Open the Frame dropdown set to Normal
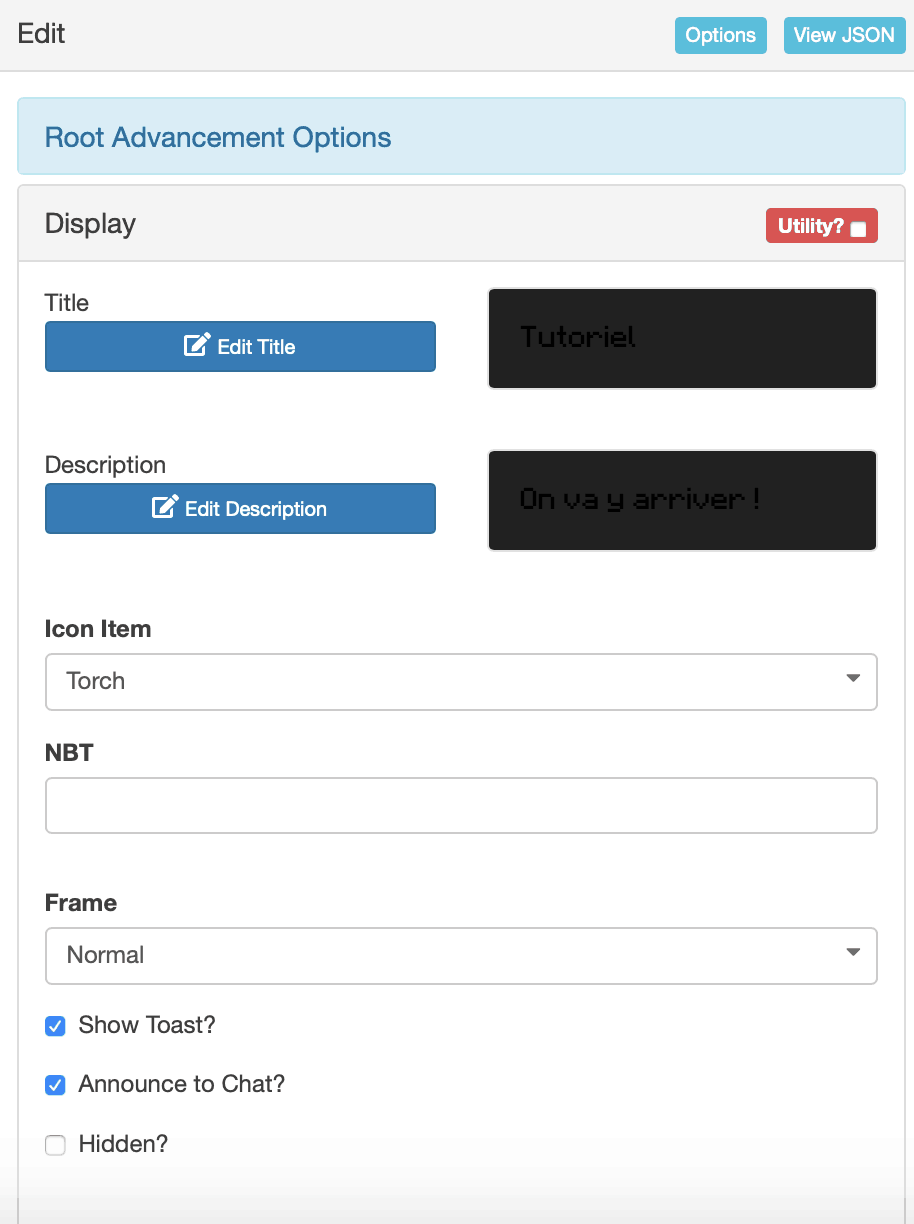 point(461,956)
